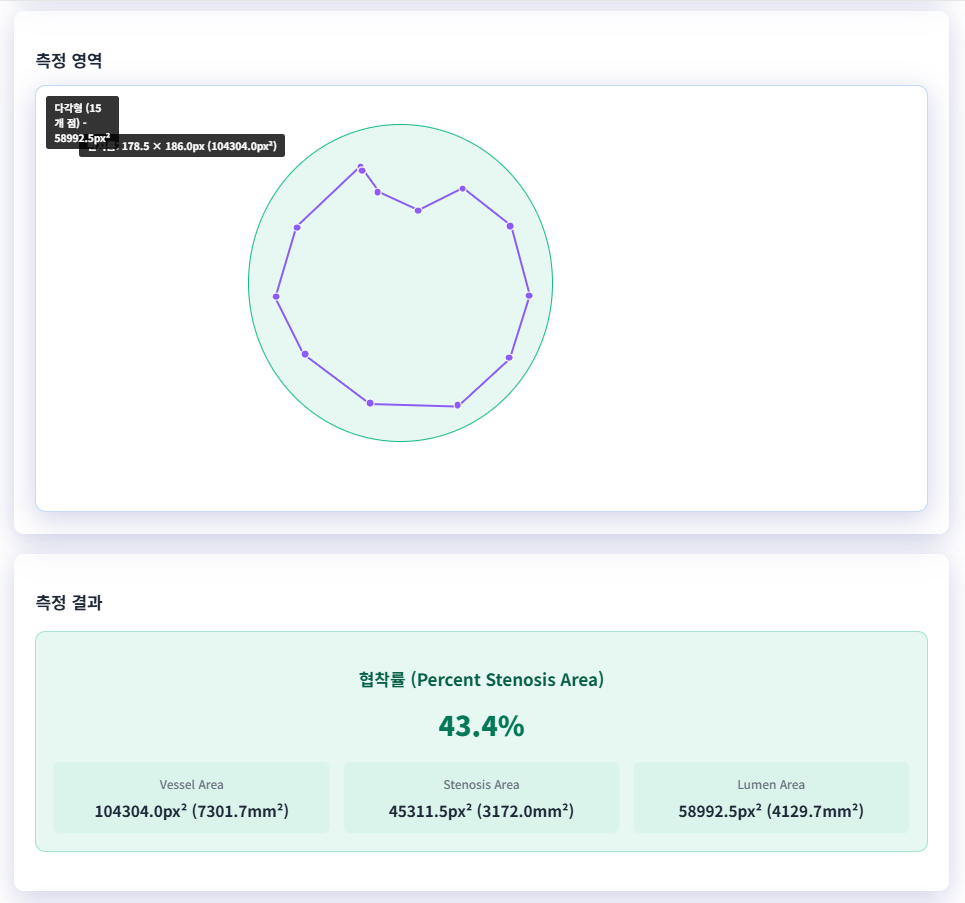This screenshot has height=903, width=965.
Task: Pick the bottom-left vertex of the polygon's flat base
Action: (x=370, y=403)
